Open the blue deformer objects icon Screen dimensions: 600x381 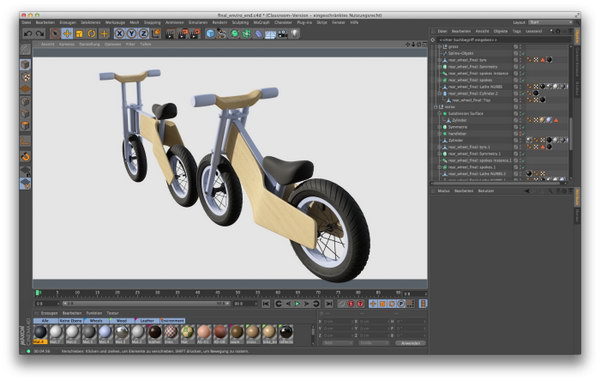[259, 34]
